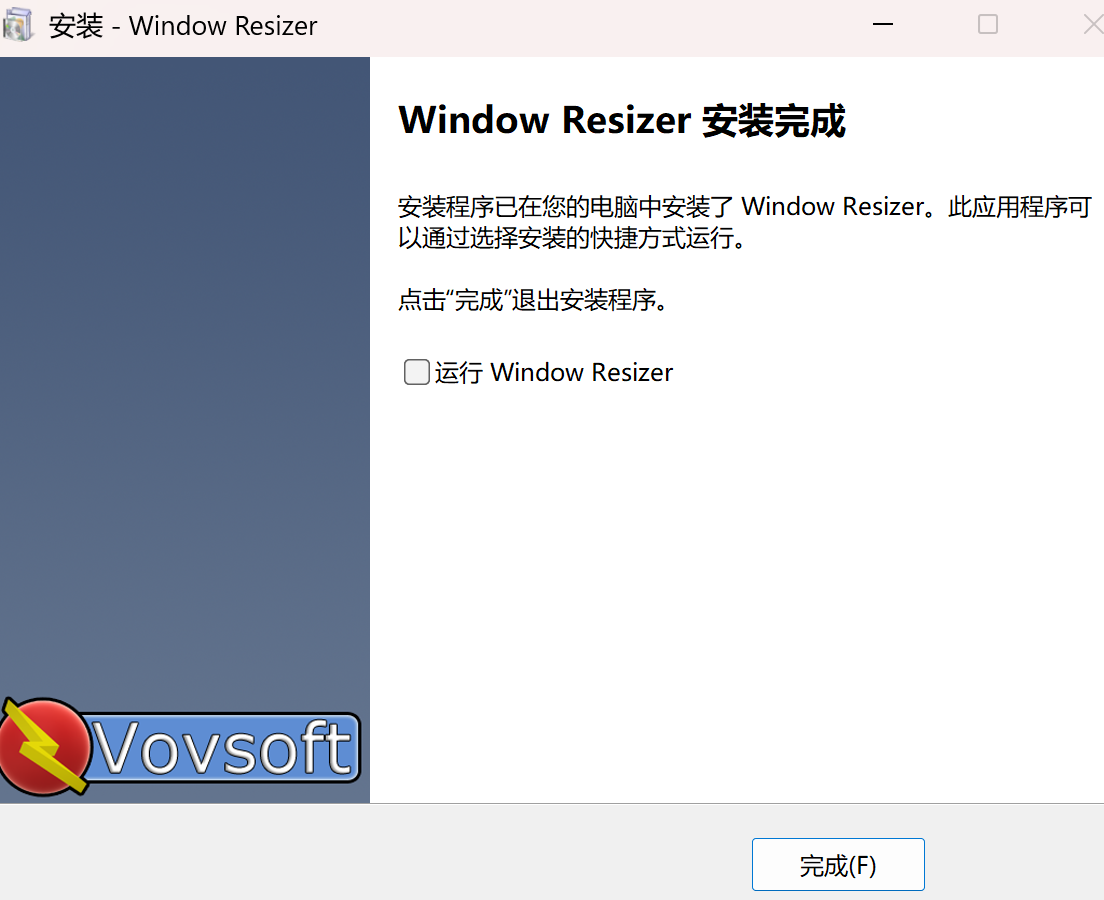Click the separator line above the footer

click(x=737, y=803)
